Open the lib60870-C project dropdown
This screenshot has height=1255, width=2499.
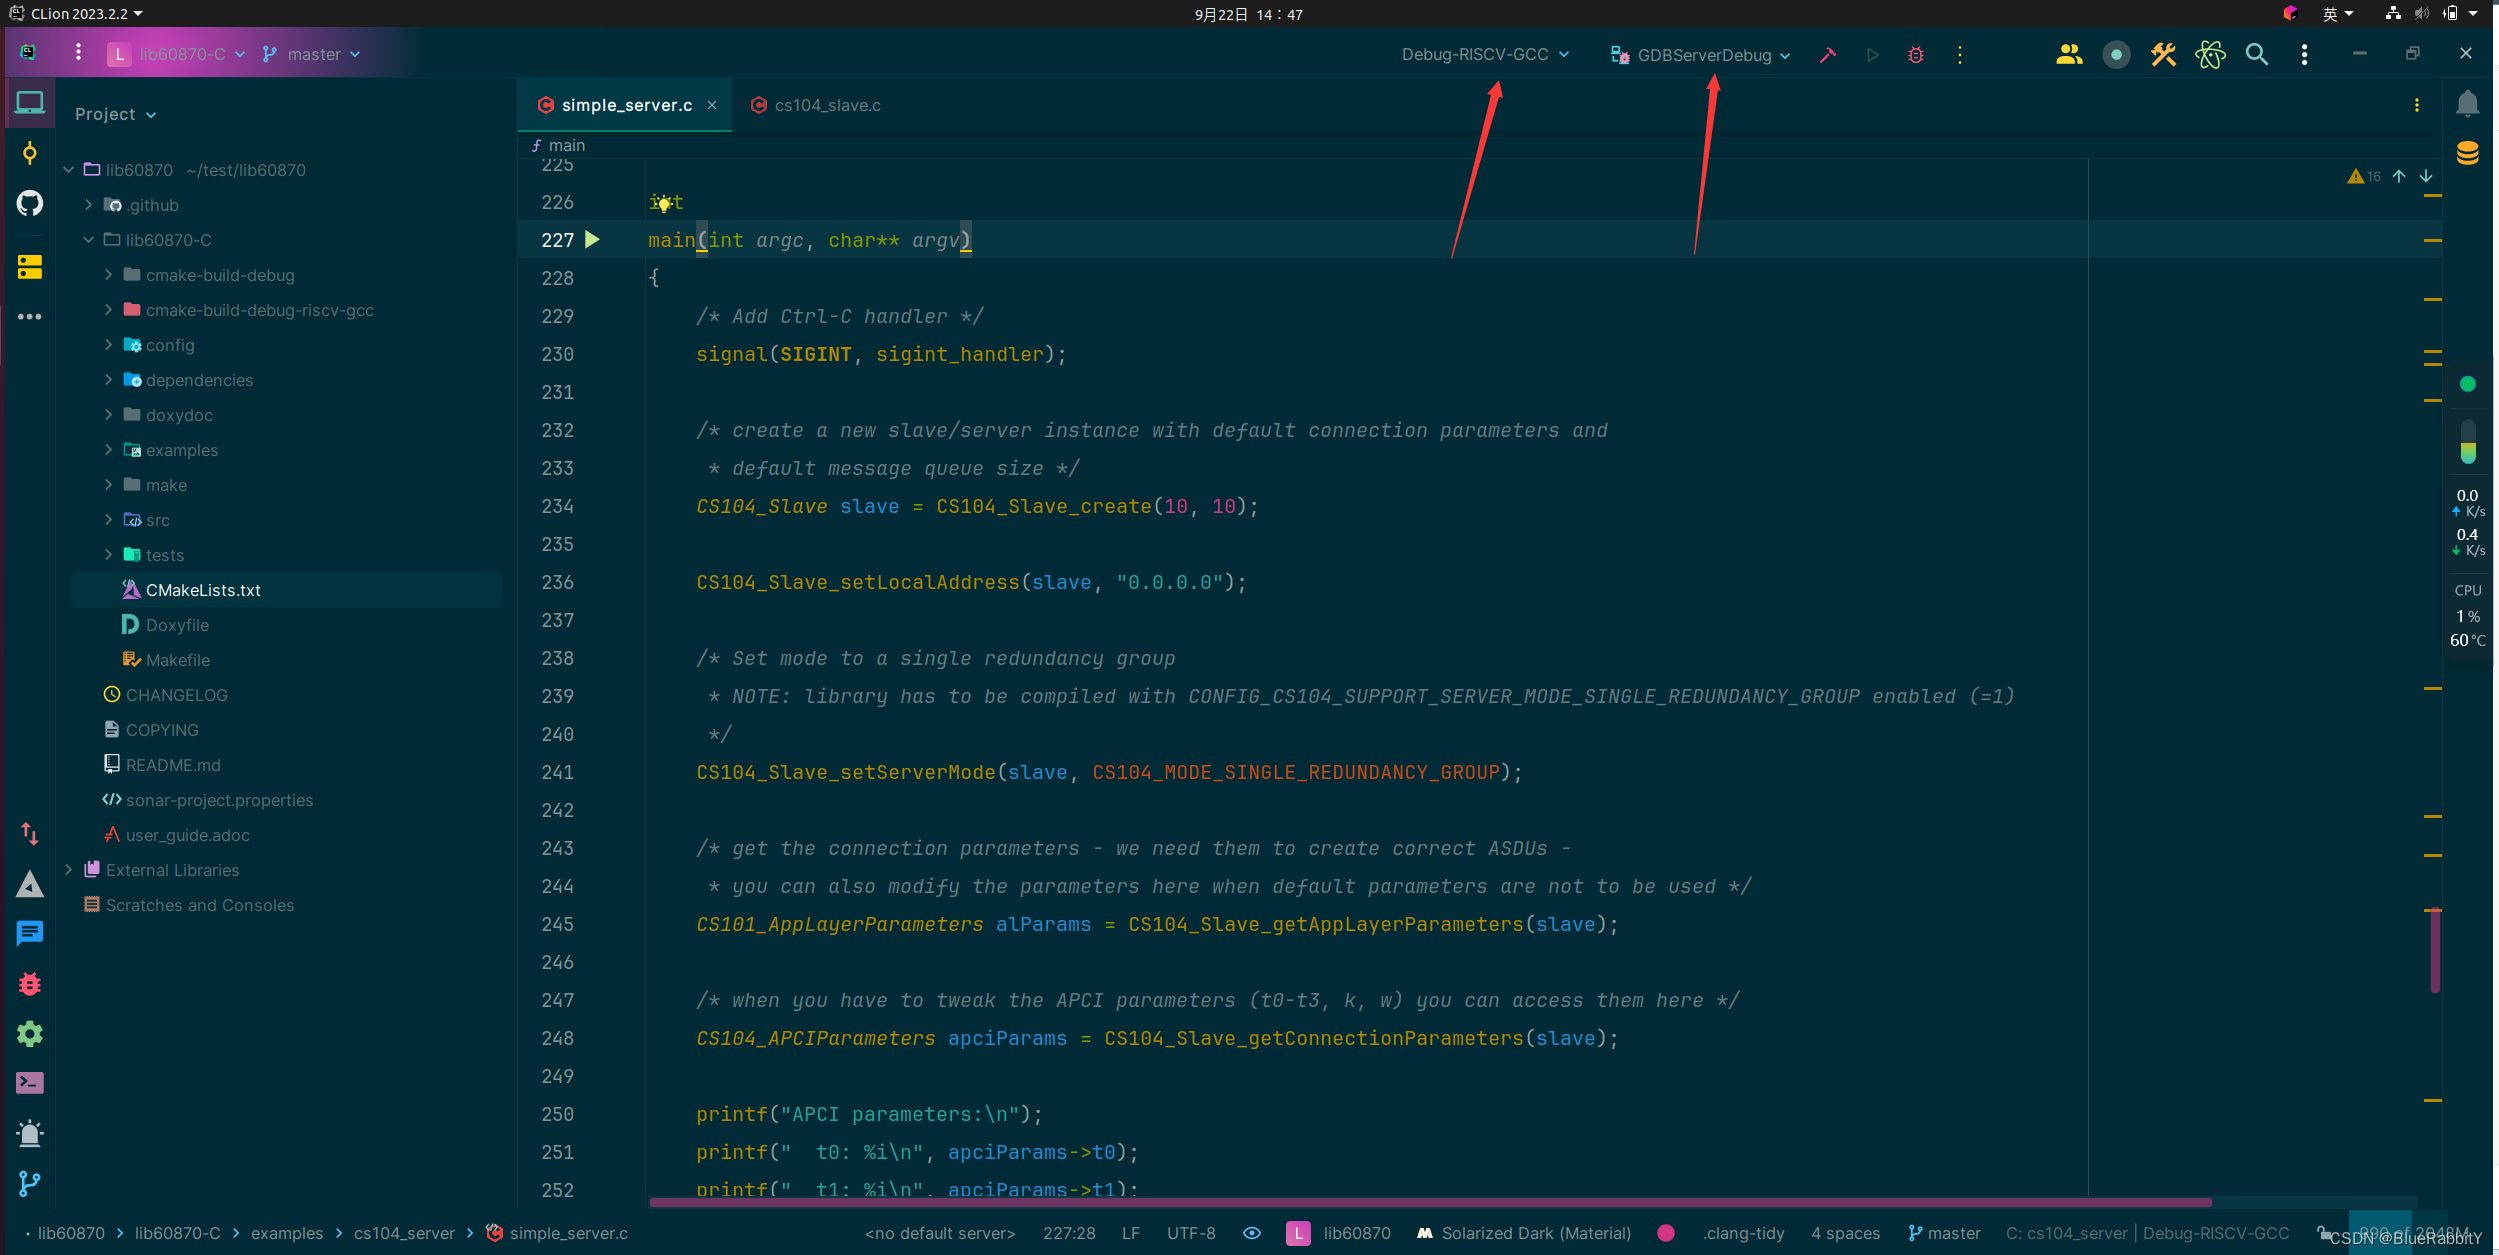coord(177,54)
